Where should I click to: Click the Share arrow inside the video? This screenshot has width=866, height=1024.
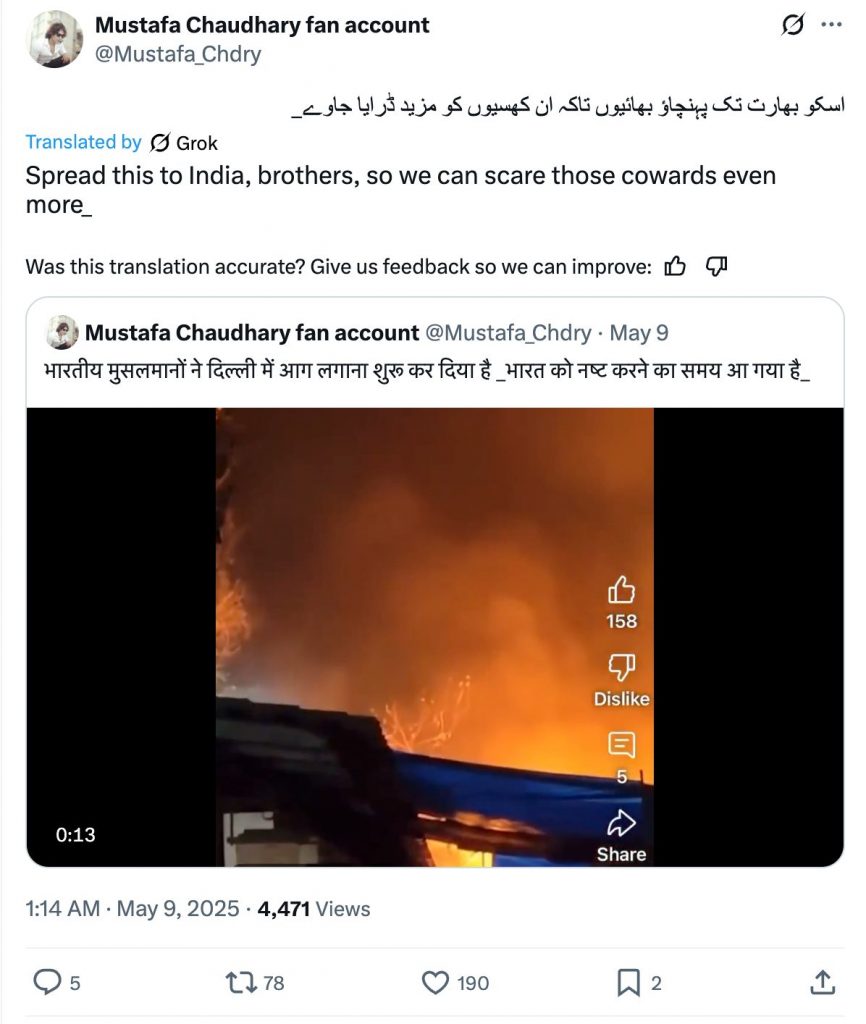621,824
